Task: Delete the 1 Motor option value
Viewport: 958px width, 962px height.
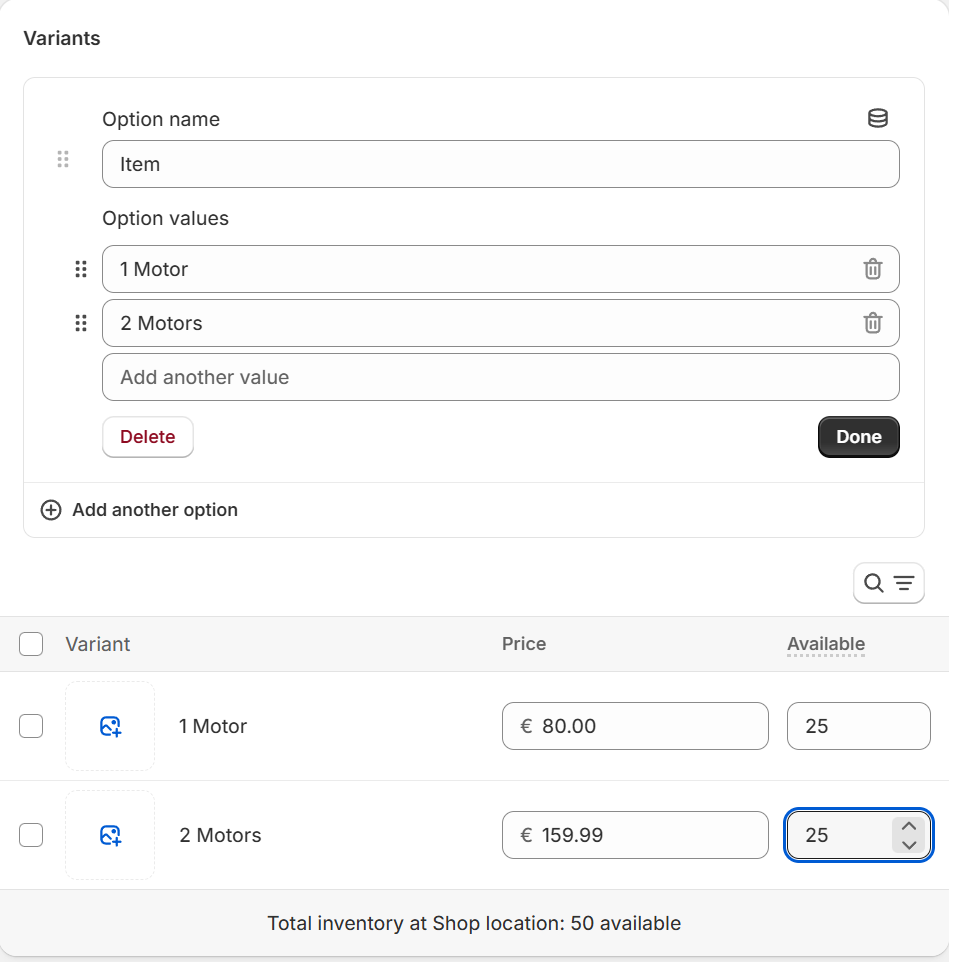Action: click(872, 269)
